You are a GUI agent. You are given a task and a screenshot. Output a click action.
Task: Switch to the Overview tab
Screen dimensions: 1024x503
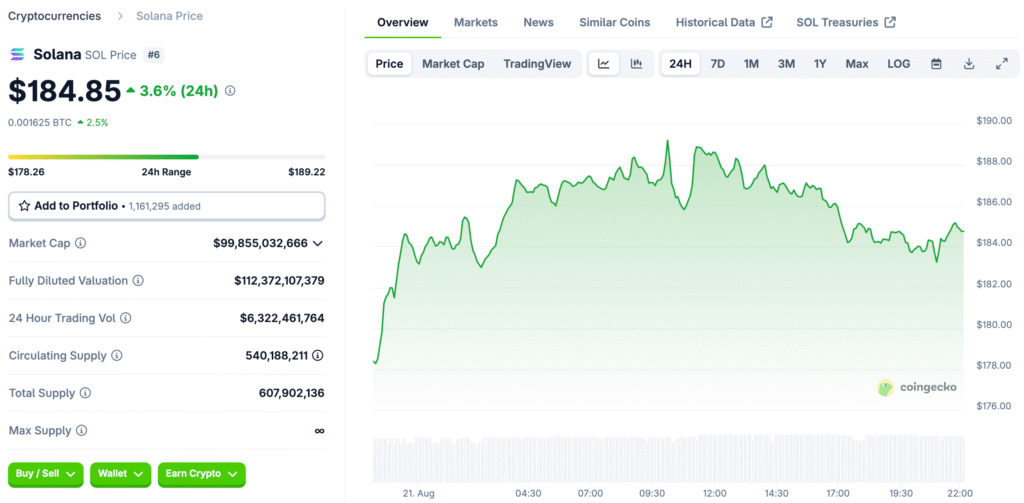(403, 22)
